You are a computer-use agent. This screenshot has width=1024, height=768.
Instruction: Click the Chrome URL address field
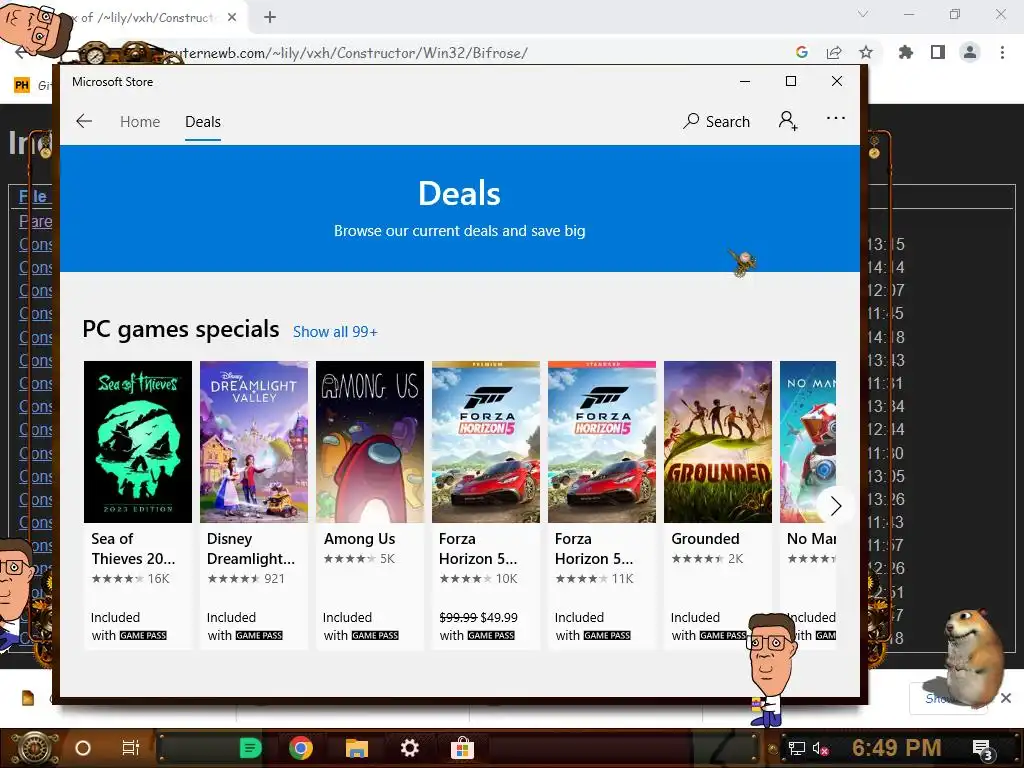[457, 53]
